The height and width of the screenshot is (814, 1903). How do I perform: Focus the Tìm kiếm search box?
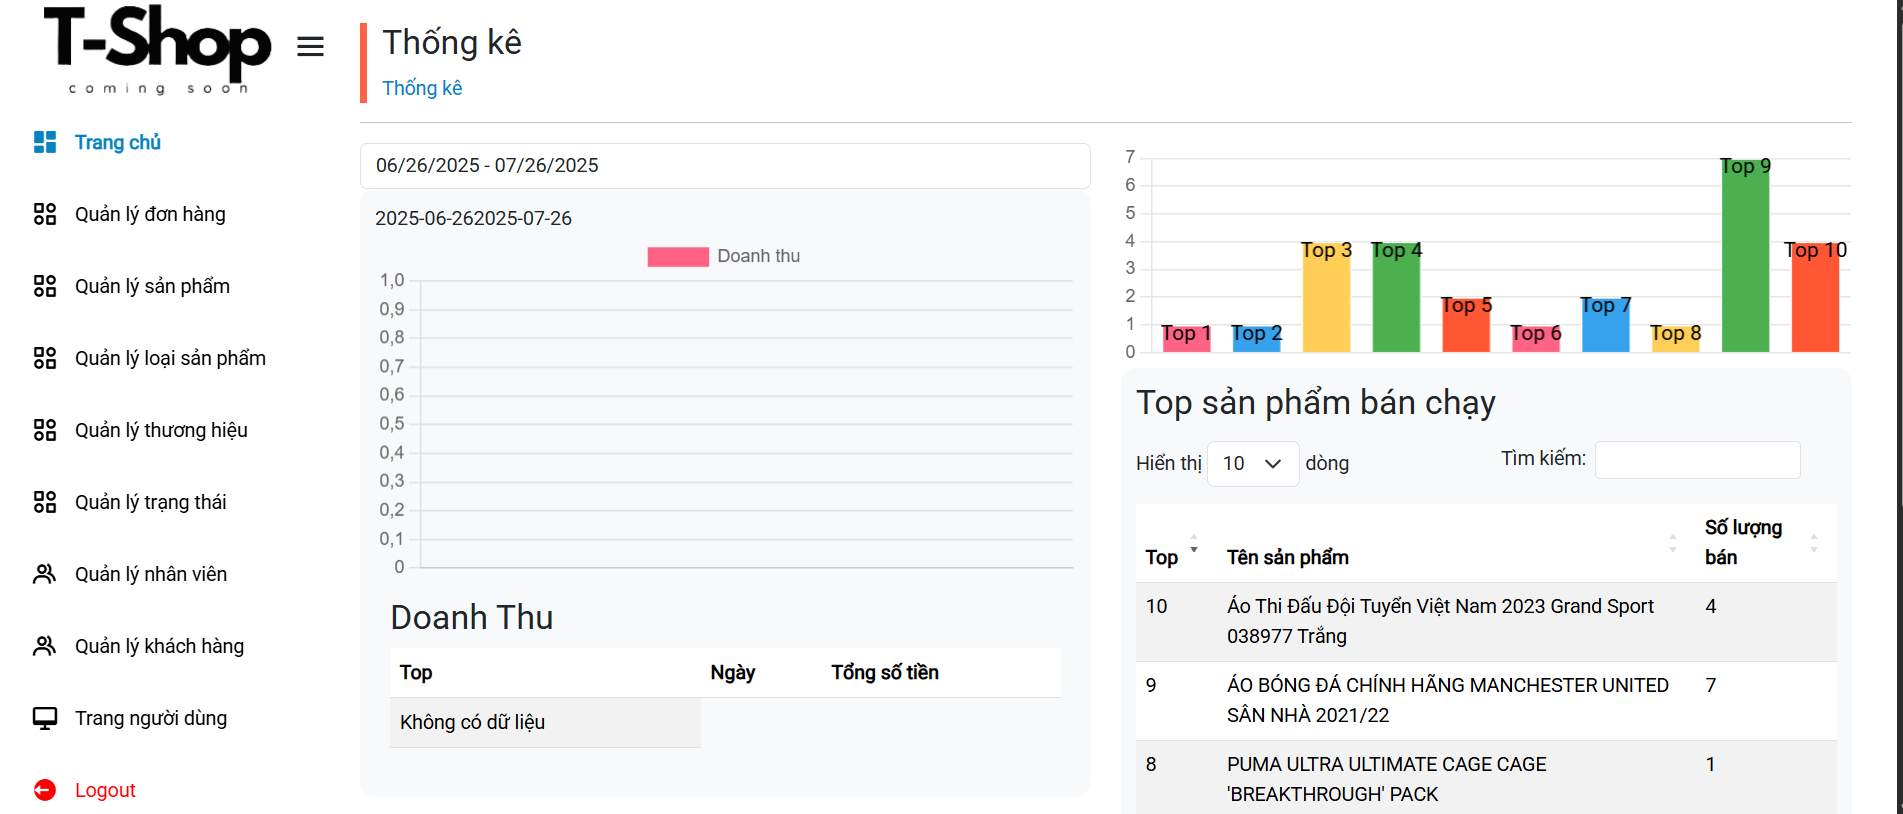point(1697,459)
